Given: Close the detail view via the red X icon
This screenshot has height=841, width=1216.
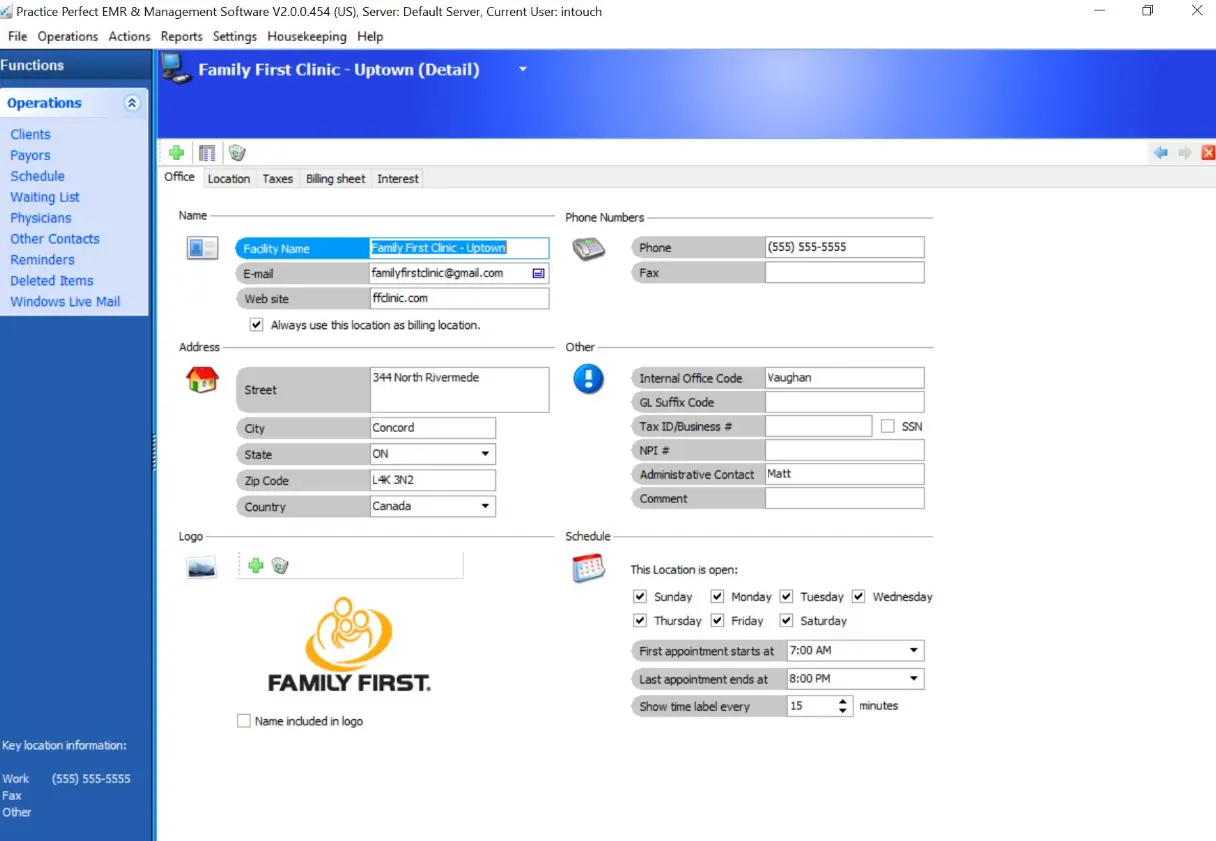Looking at the screenshot, I should (x=1208, y=152).
